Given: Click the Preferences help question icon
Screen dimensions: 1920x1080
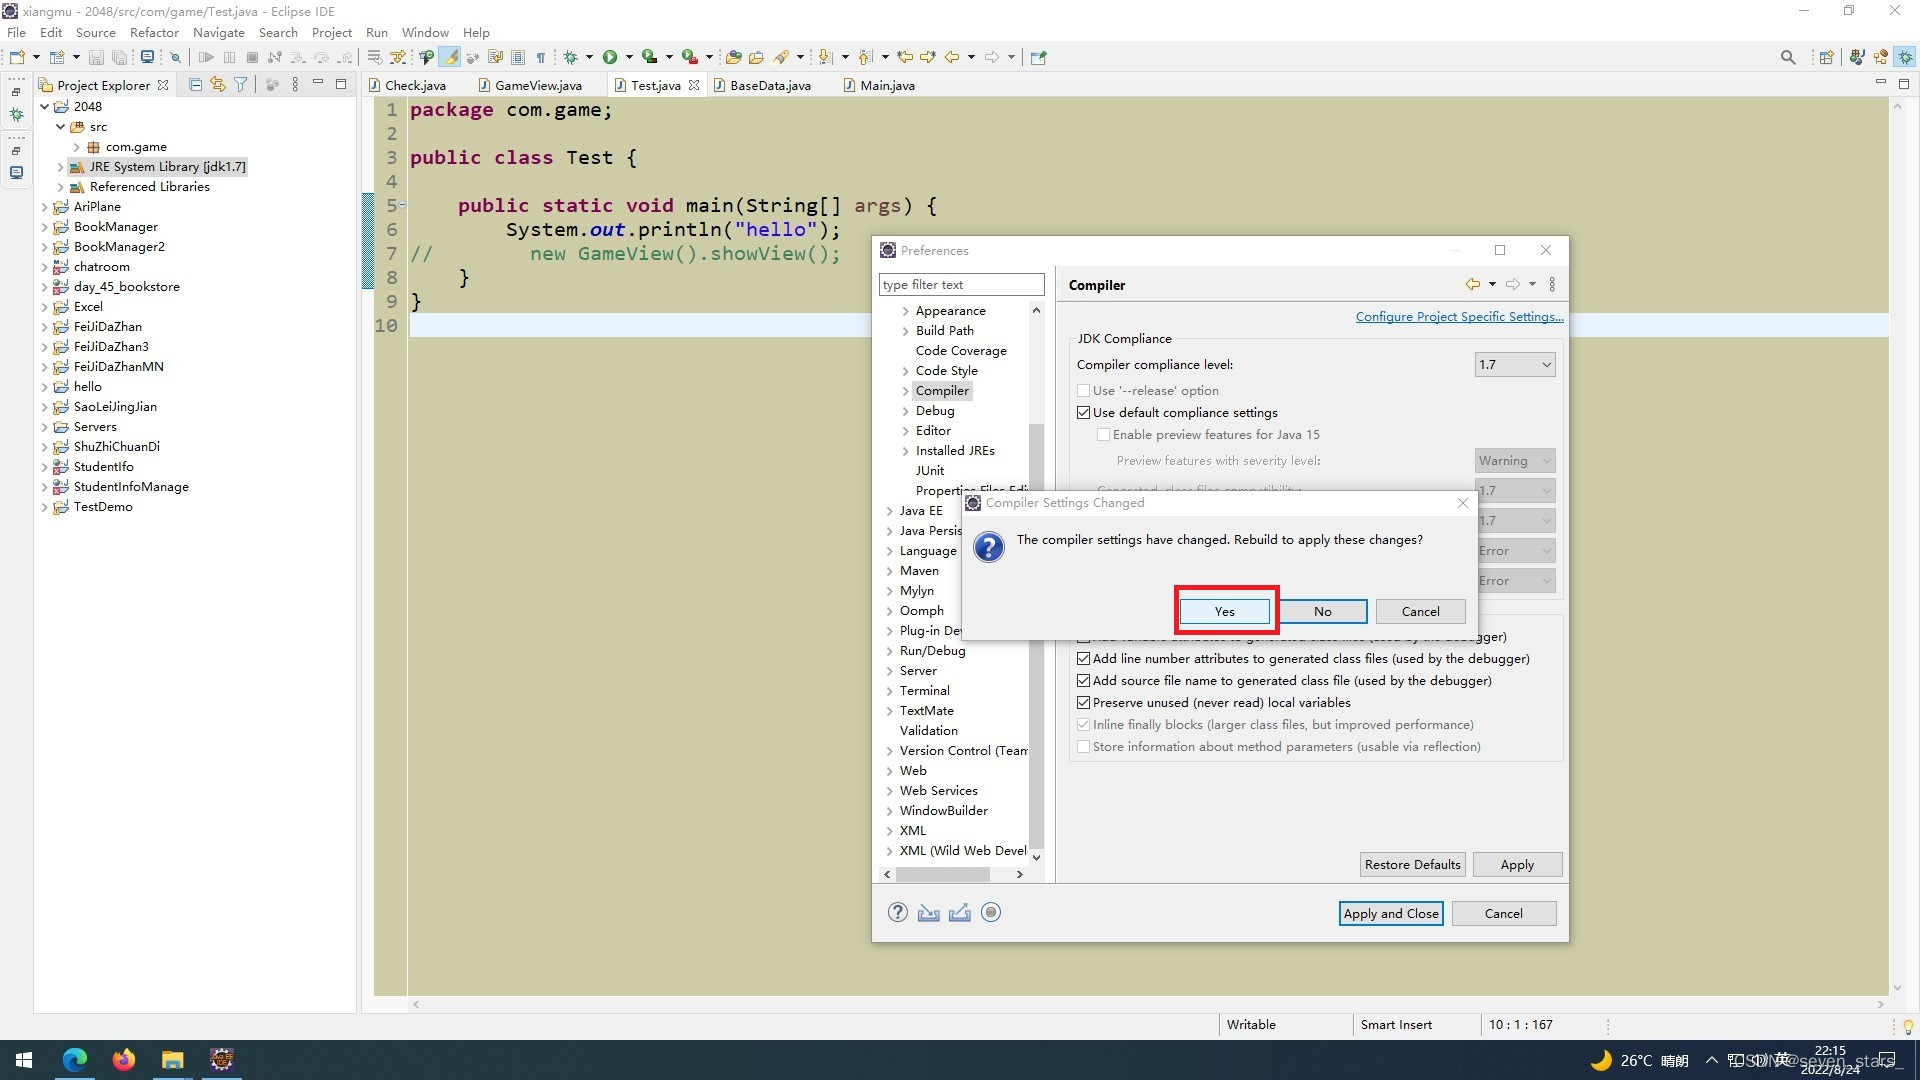Looking at the screenshot, I should (x=898, y=912).
